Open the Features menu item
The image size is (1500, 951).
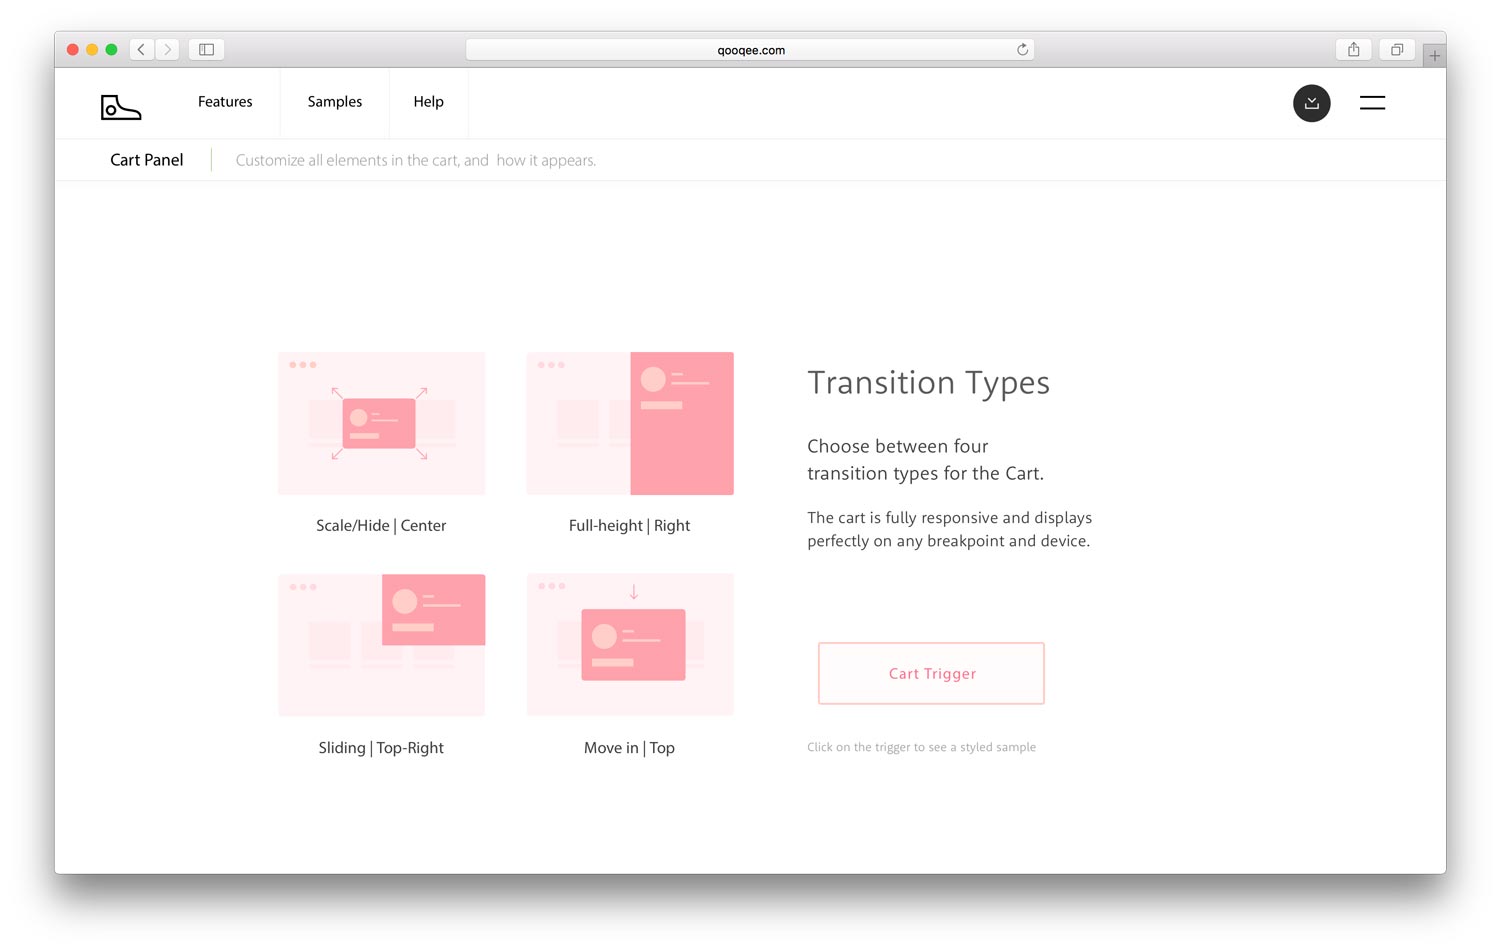click(x=225, y=102)
